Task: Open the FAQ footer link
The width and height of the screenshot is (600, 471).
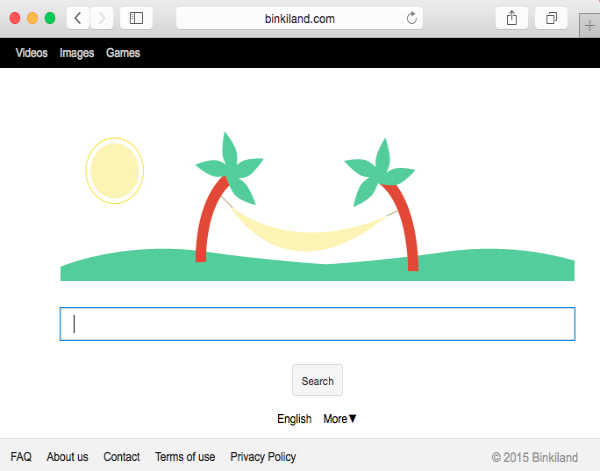Action: 21,457
